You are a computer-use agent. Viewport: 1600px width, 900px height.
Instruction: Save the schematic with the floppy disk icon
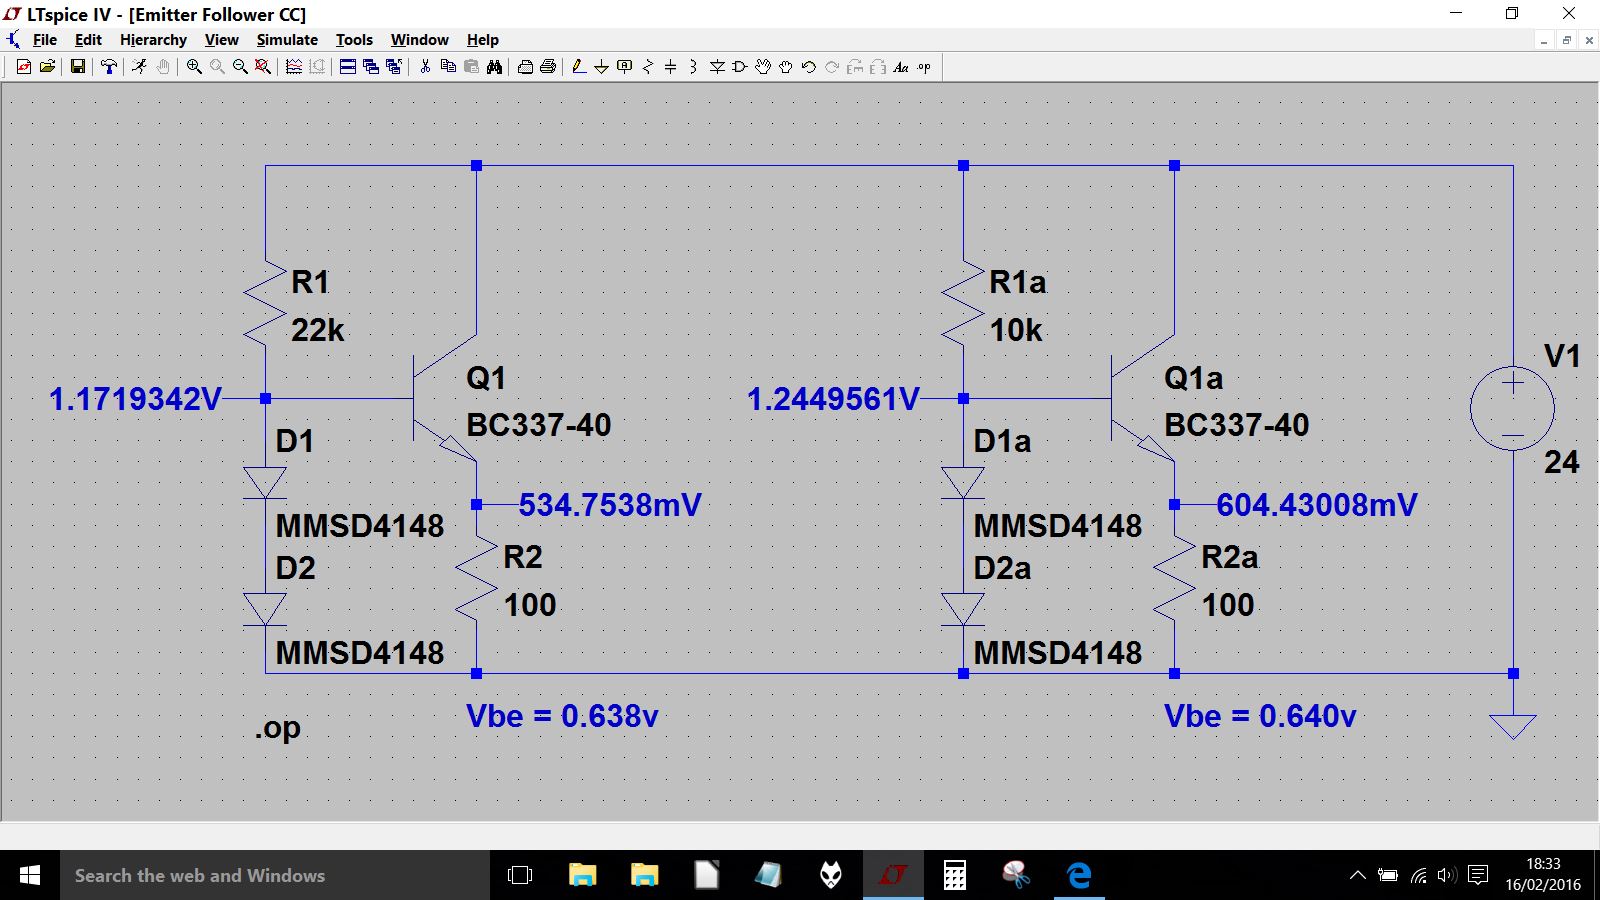(77, 67)
